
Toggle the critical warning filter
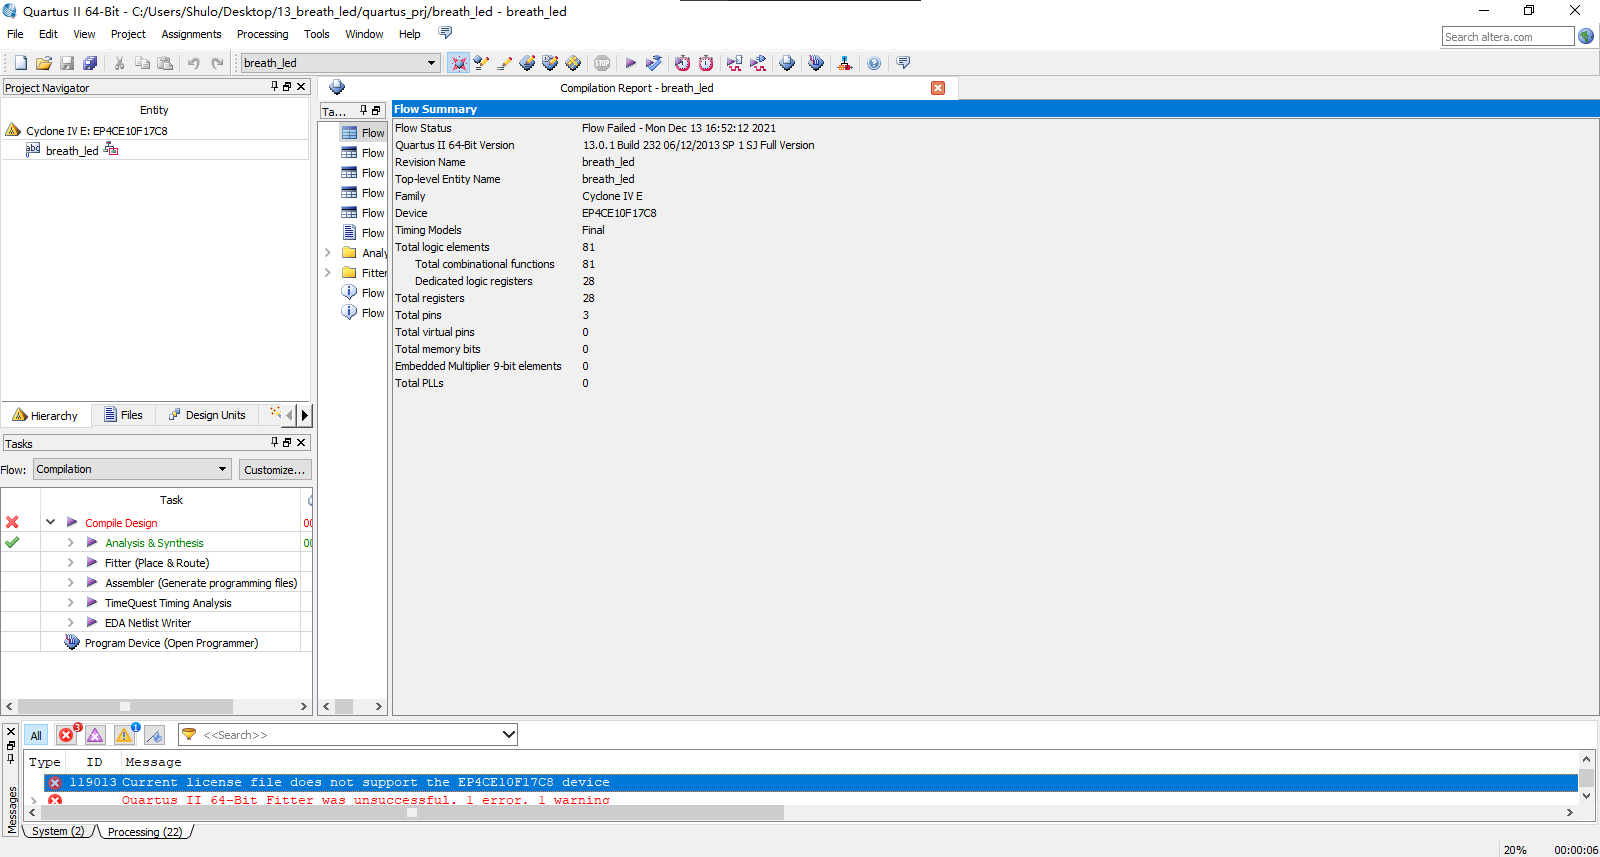95,735
